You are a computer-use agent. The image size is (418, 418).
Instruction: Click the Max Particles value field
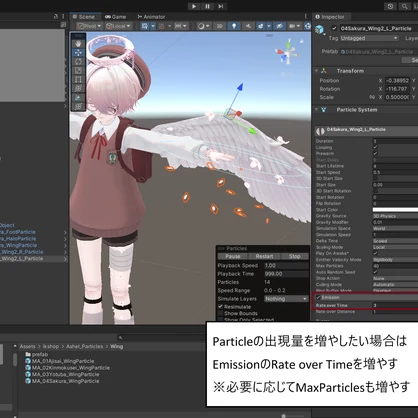[395, 266]
